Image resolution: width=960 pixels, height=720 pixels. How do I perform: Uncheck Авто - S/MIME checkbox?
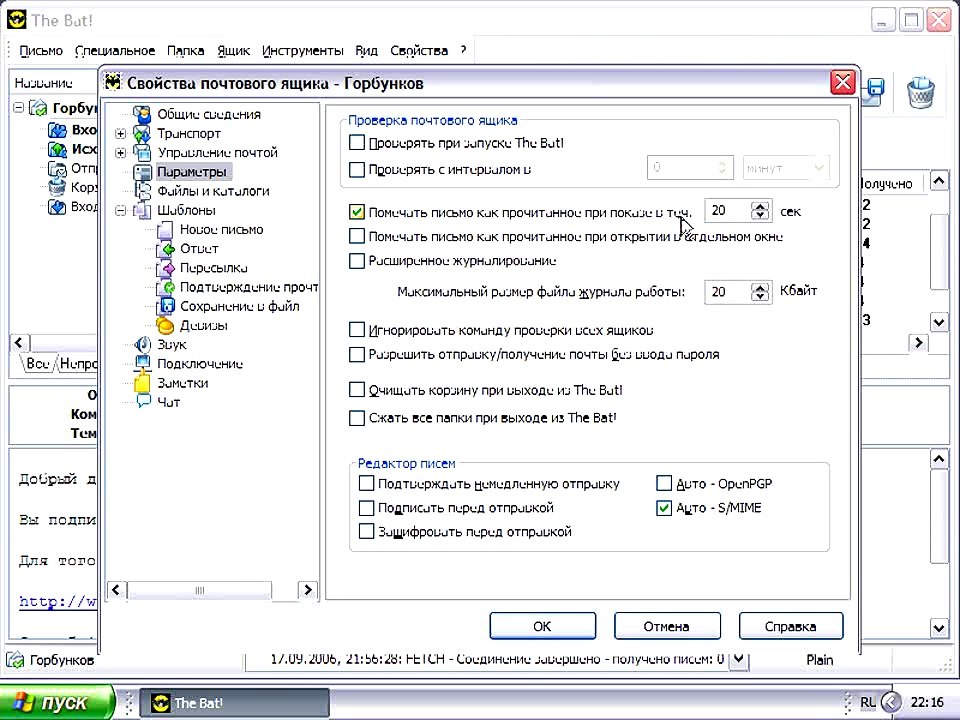click(664, 508)
